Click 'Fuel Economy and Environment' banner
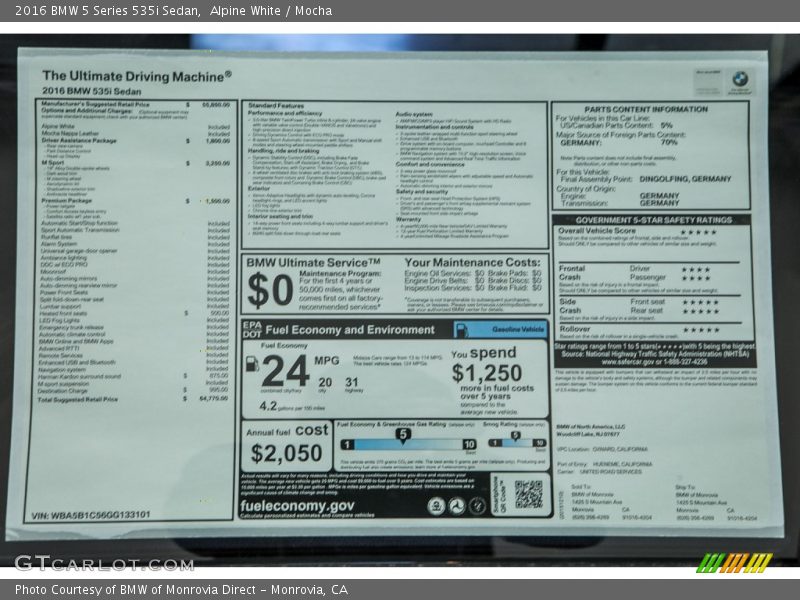 (x=350, y=330)
